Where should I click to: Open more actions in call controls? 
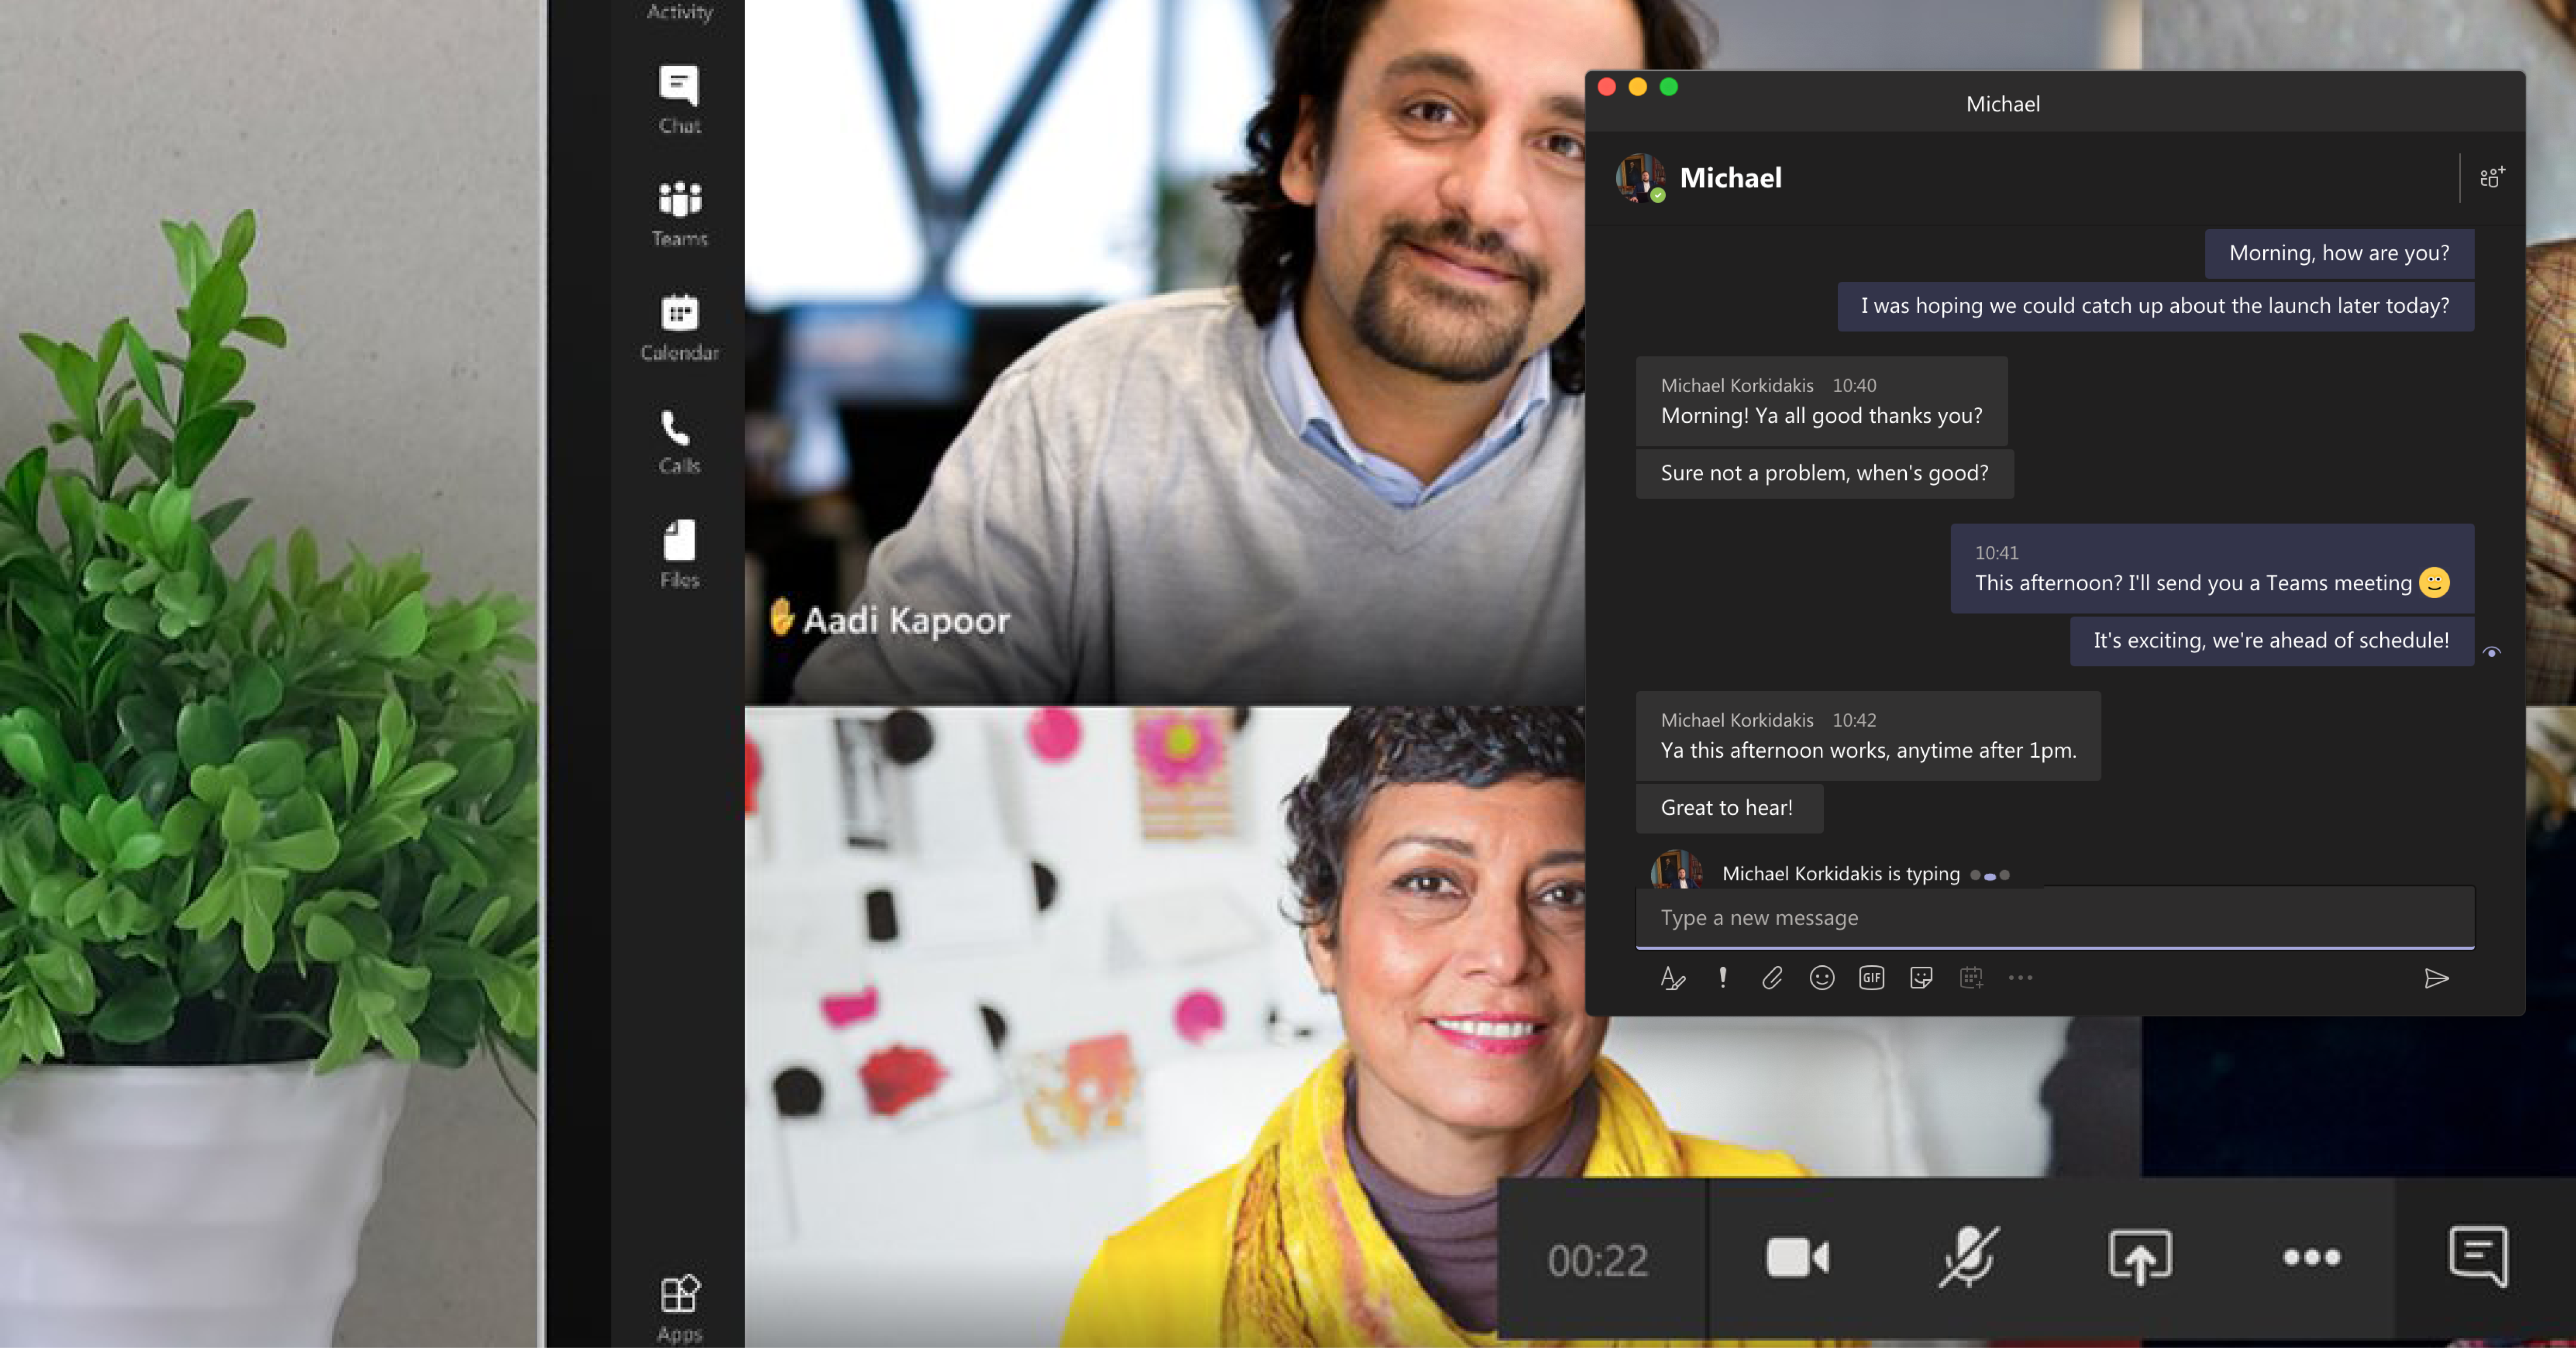click(2311, 1258)
